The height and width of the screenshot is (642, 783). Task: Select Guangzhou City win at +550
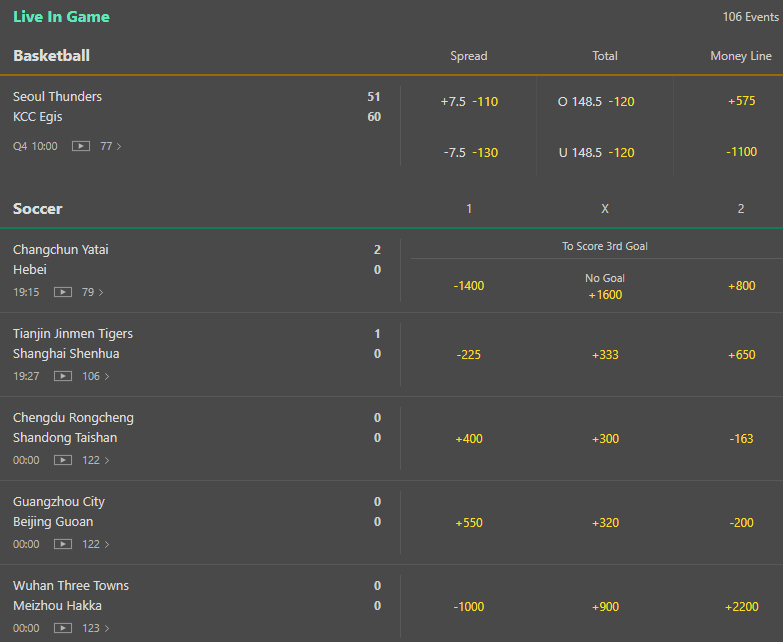[469, 523]
